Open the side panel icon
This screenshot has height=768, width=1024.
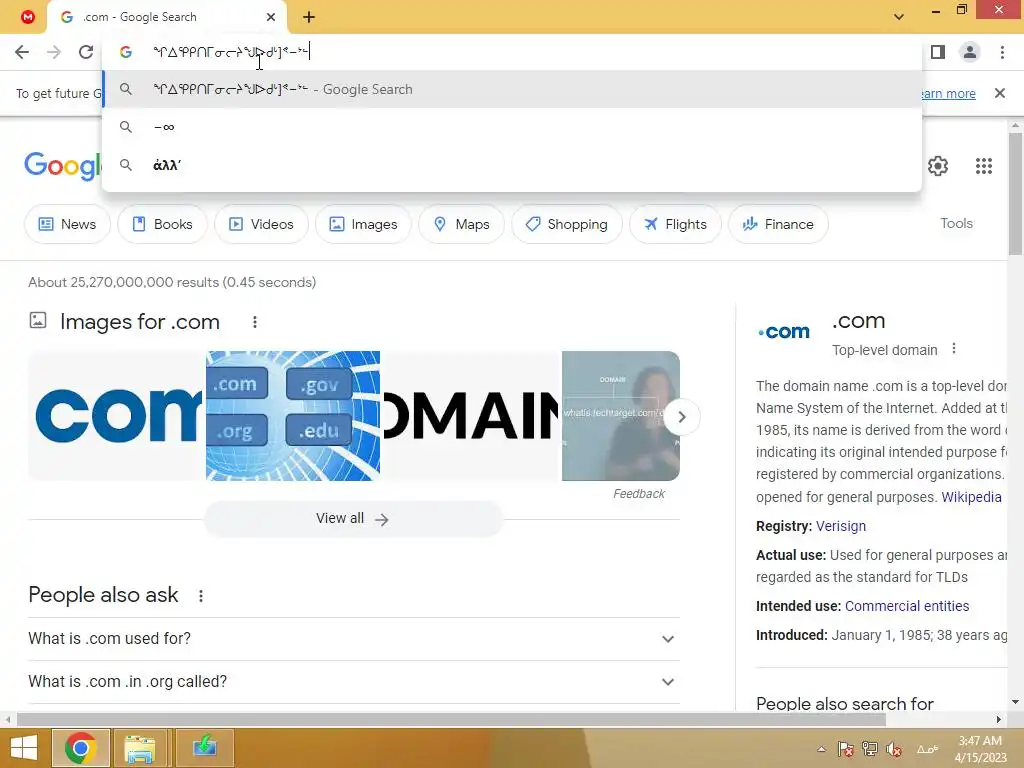coord(938,52)
